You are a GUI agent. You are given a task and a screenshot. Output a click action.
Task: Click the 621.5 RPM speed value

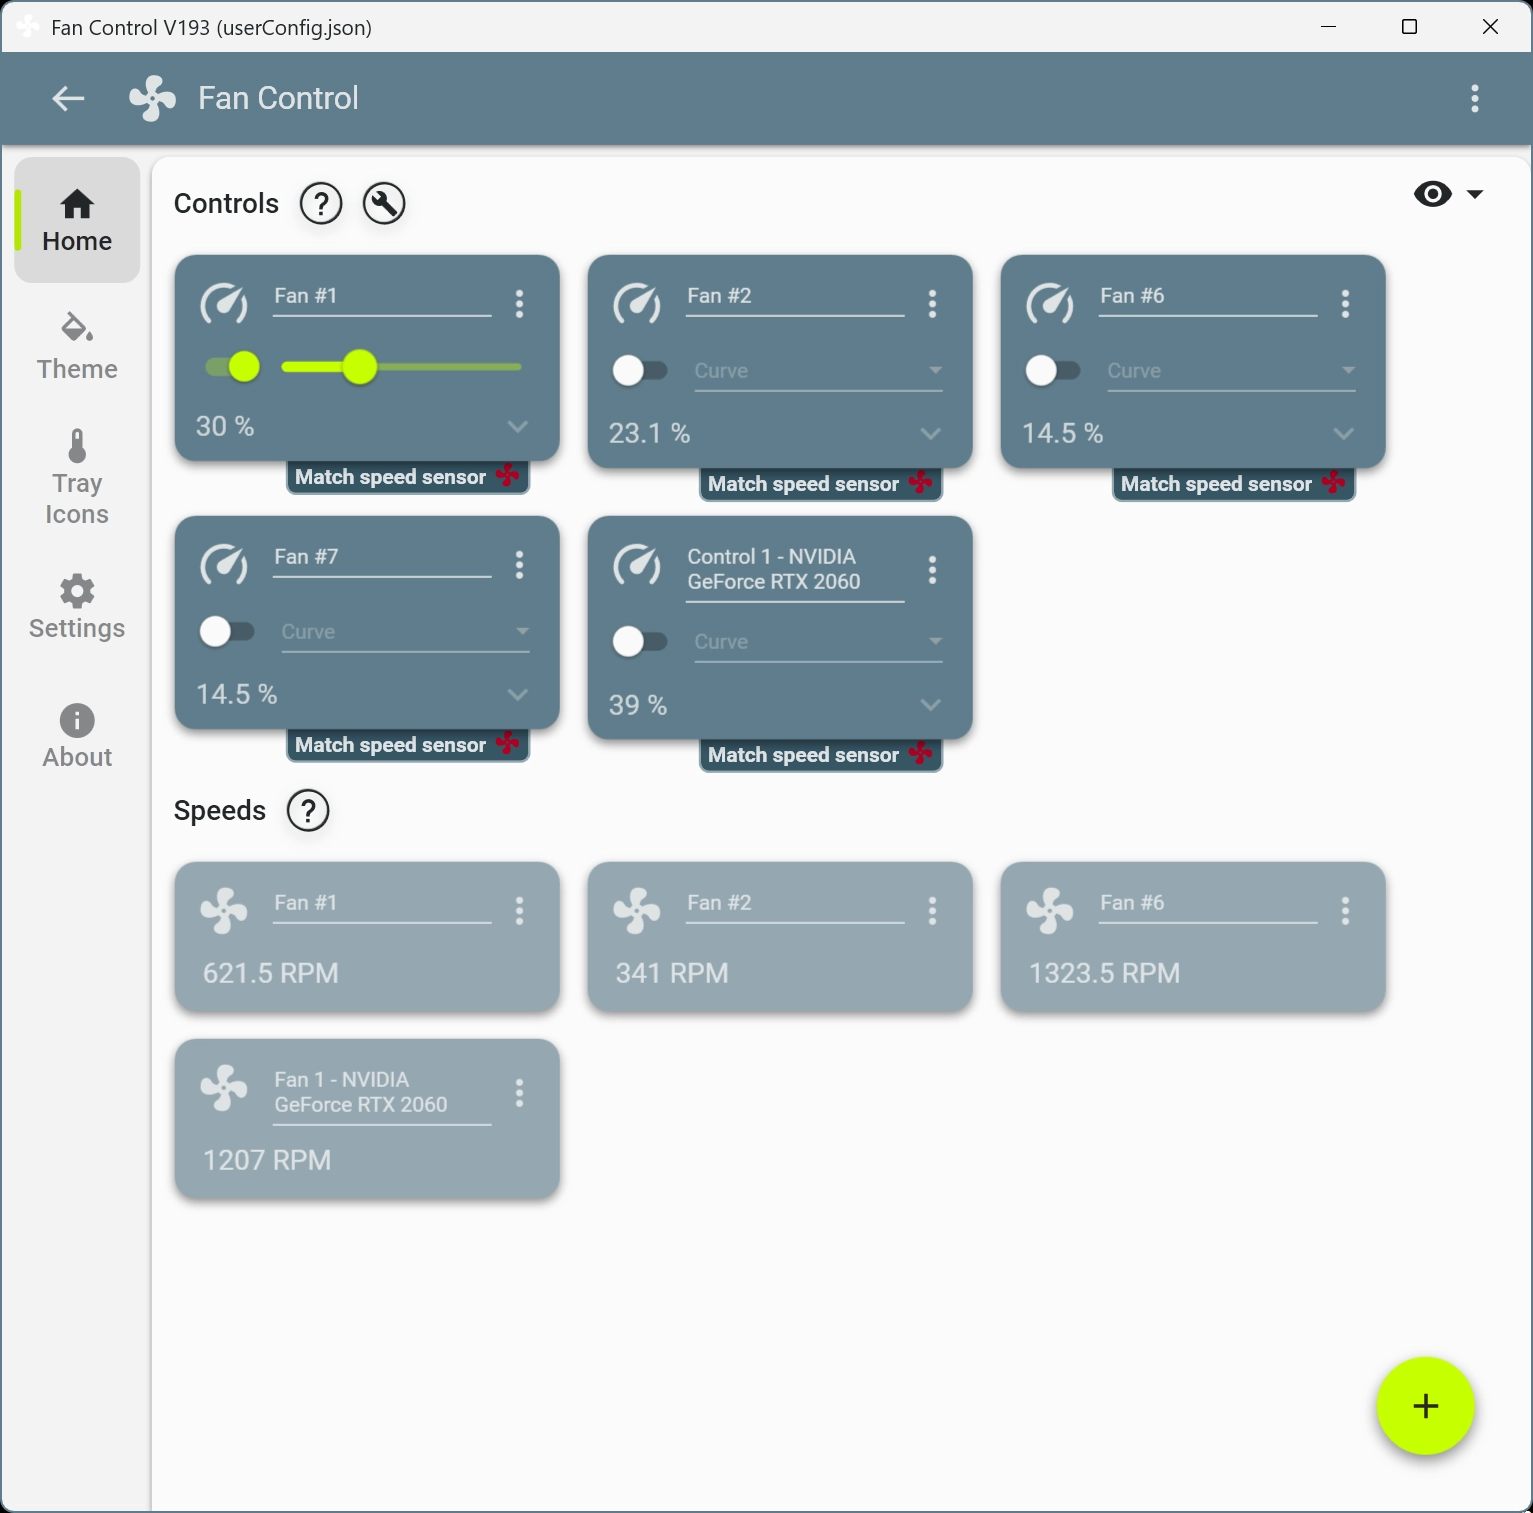click(271, 973)
